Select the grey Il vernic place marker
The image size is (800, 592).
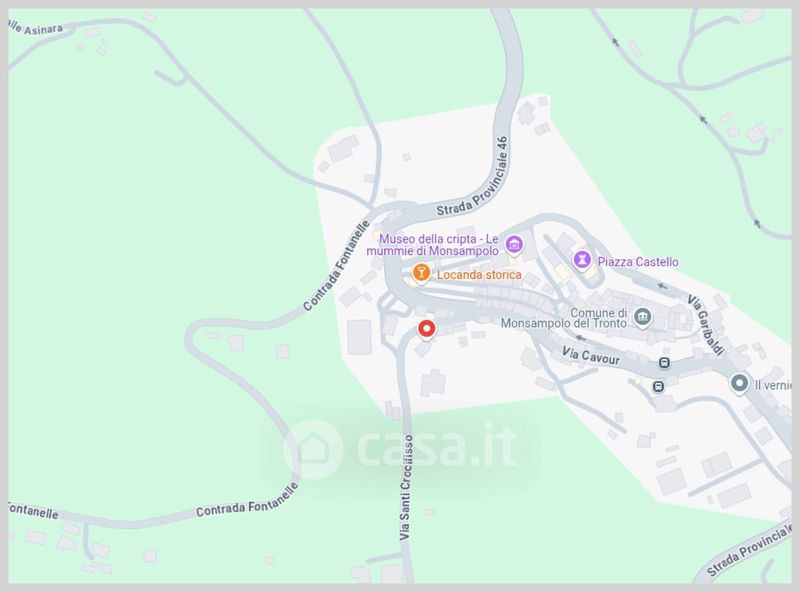[739, 383]
